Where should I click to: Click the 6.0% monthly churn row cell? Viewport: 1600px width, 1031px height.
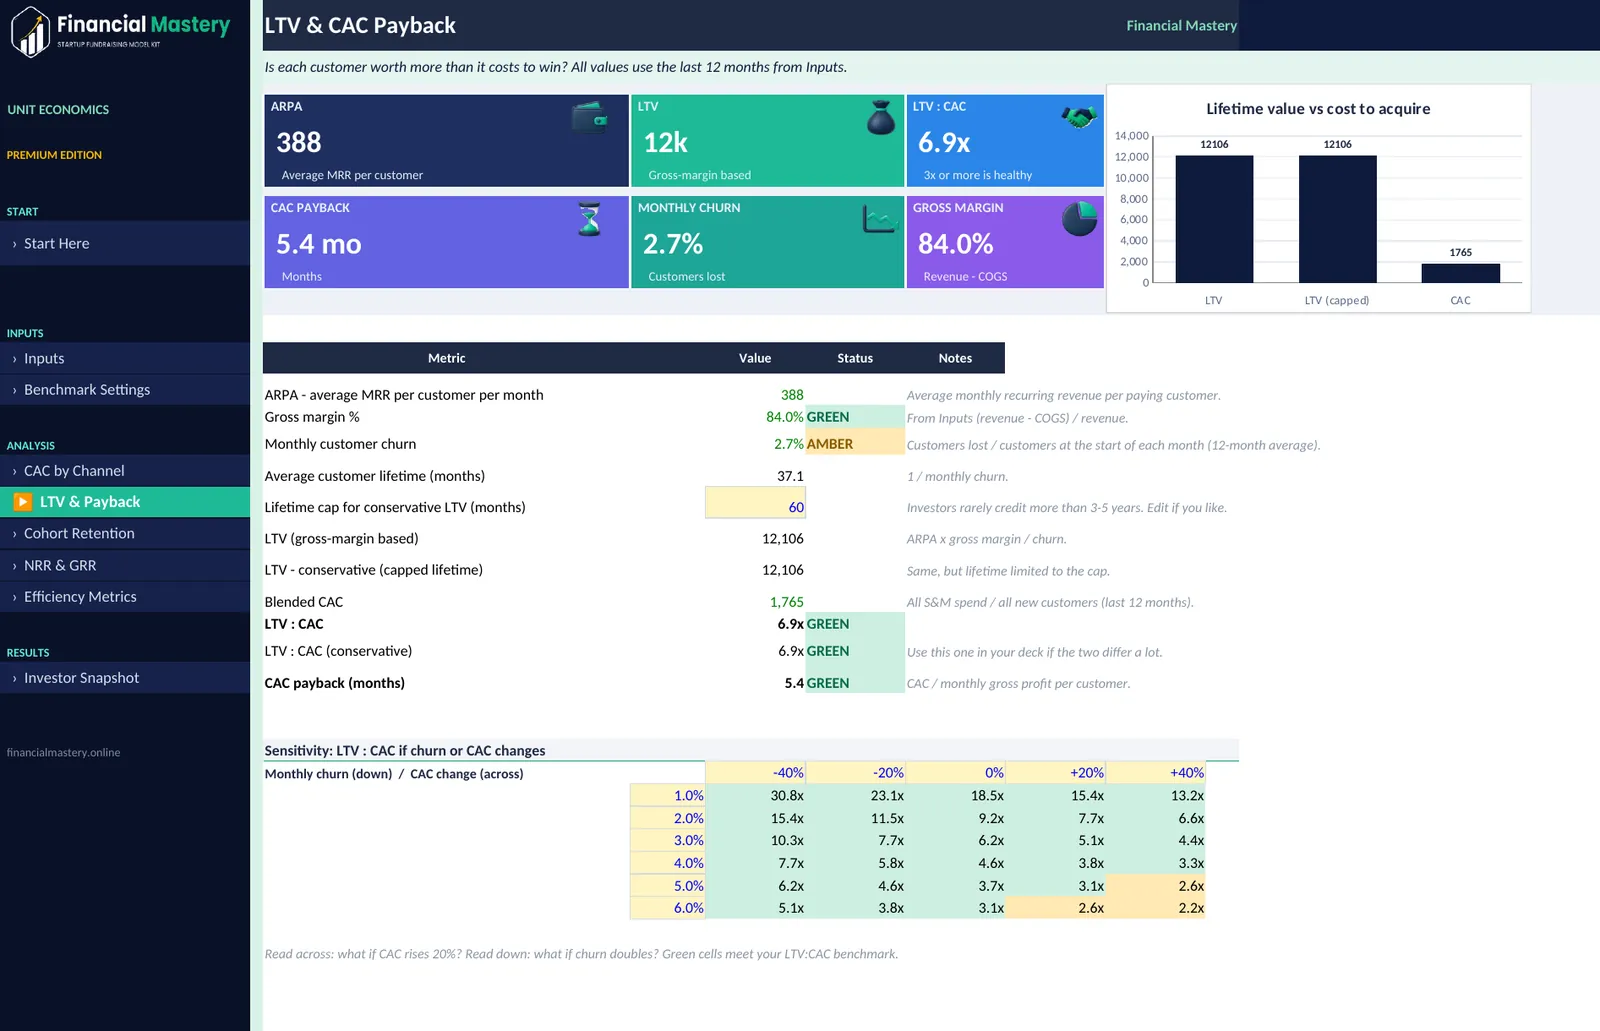[x=667, y=908]
